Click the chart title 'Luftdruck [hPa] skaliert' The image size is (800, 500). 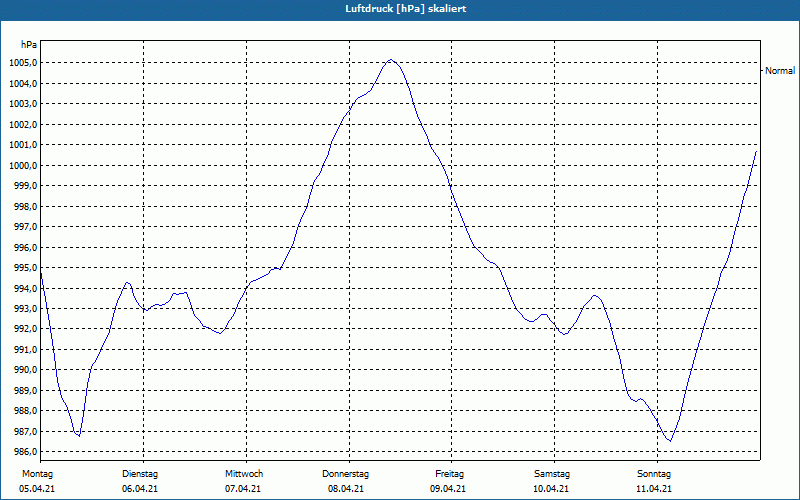pyautogui.click(x=406, y=9)
